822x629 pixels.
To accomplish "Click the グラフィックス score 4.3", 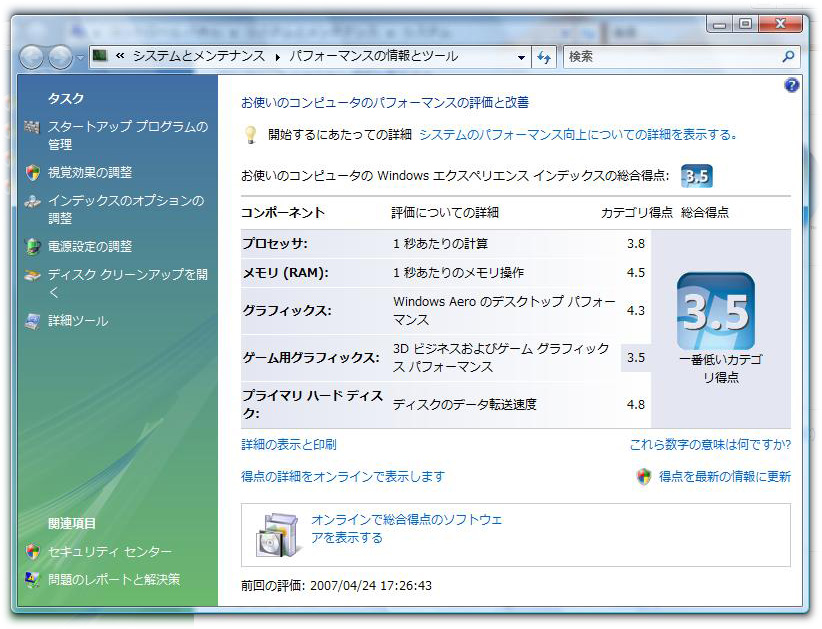I will click(636, 311).
